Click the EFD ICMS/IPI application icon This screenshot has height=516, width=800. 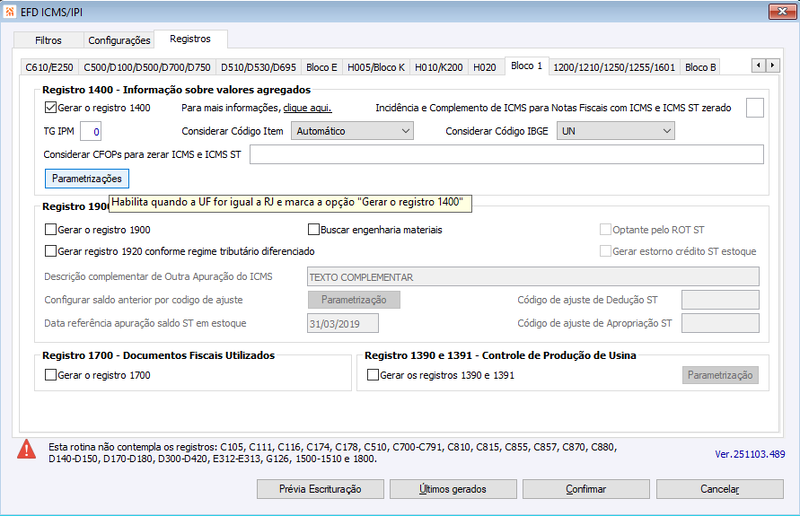tap(9, 11)
